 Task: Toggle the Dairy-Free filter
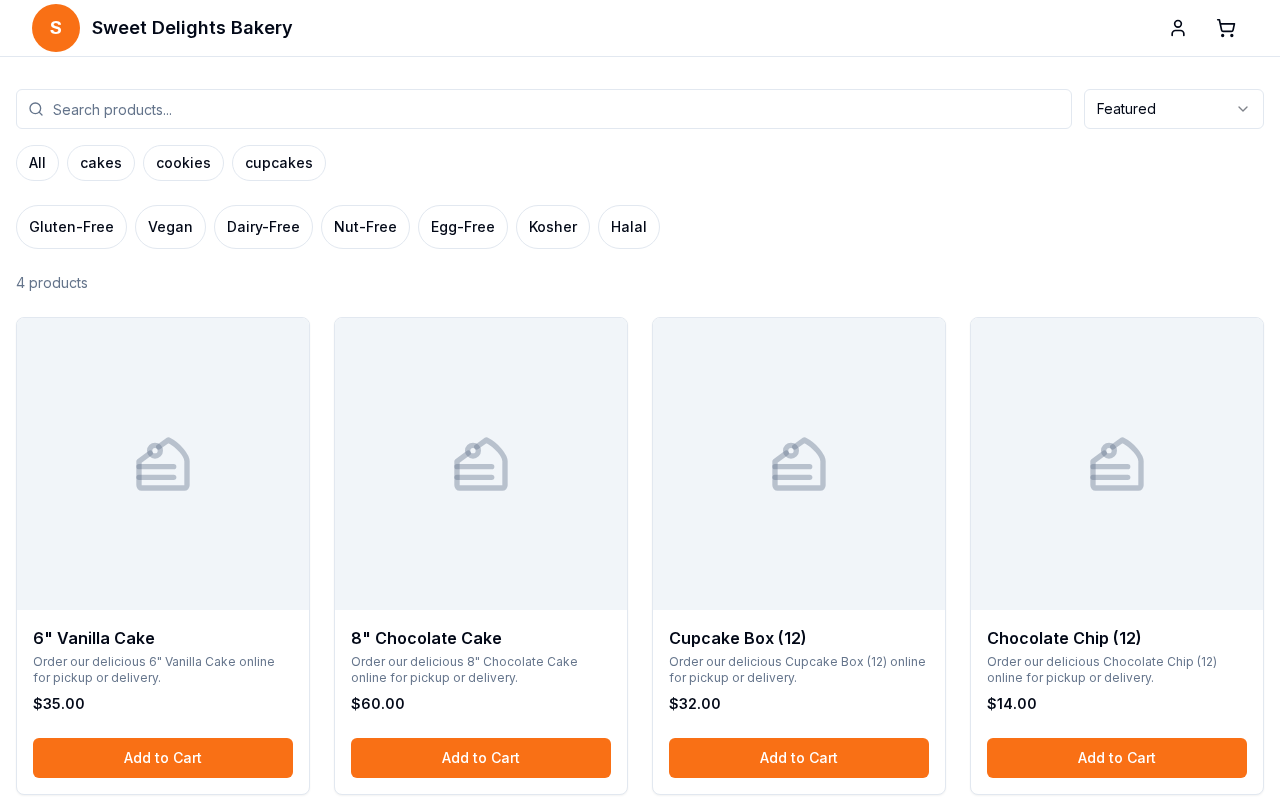(263, 227)
